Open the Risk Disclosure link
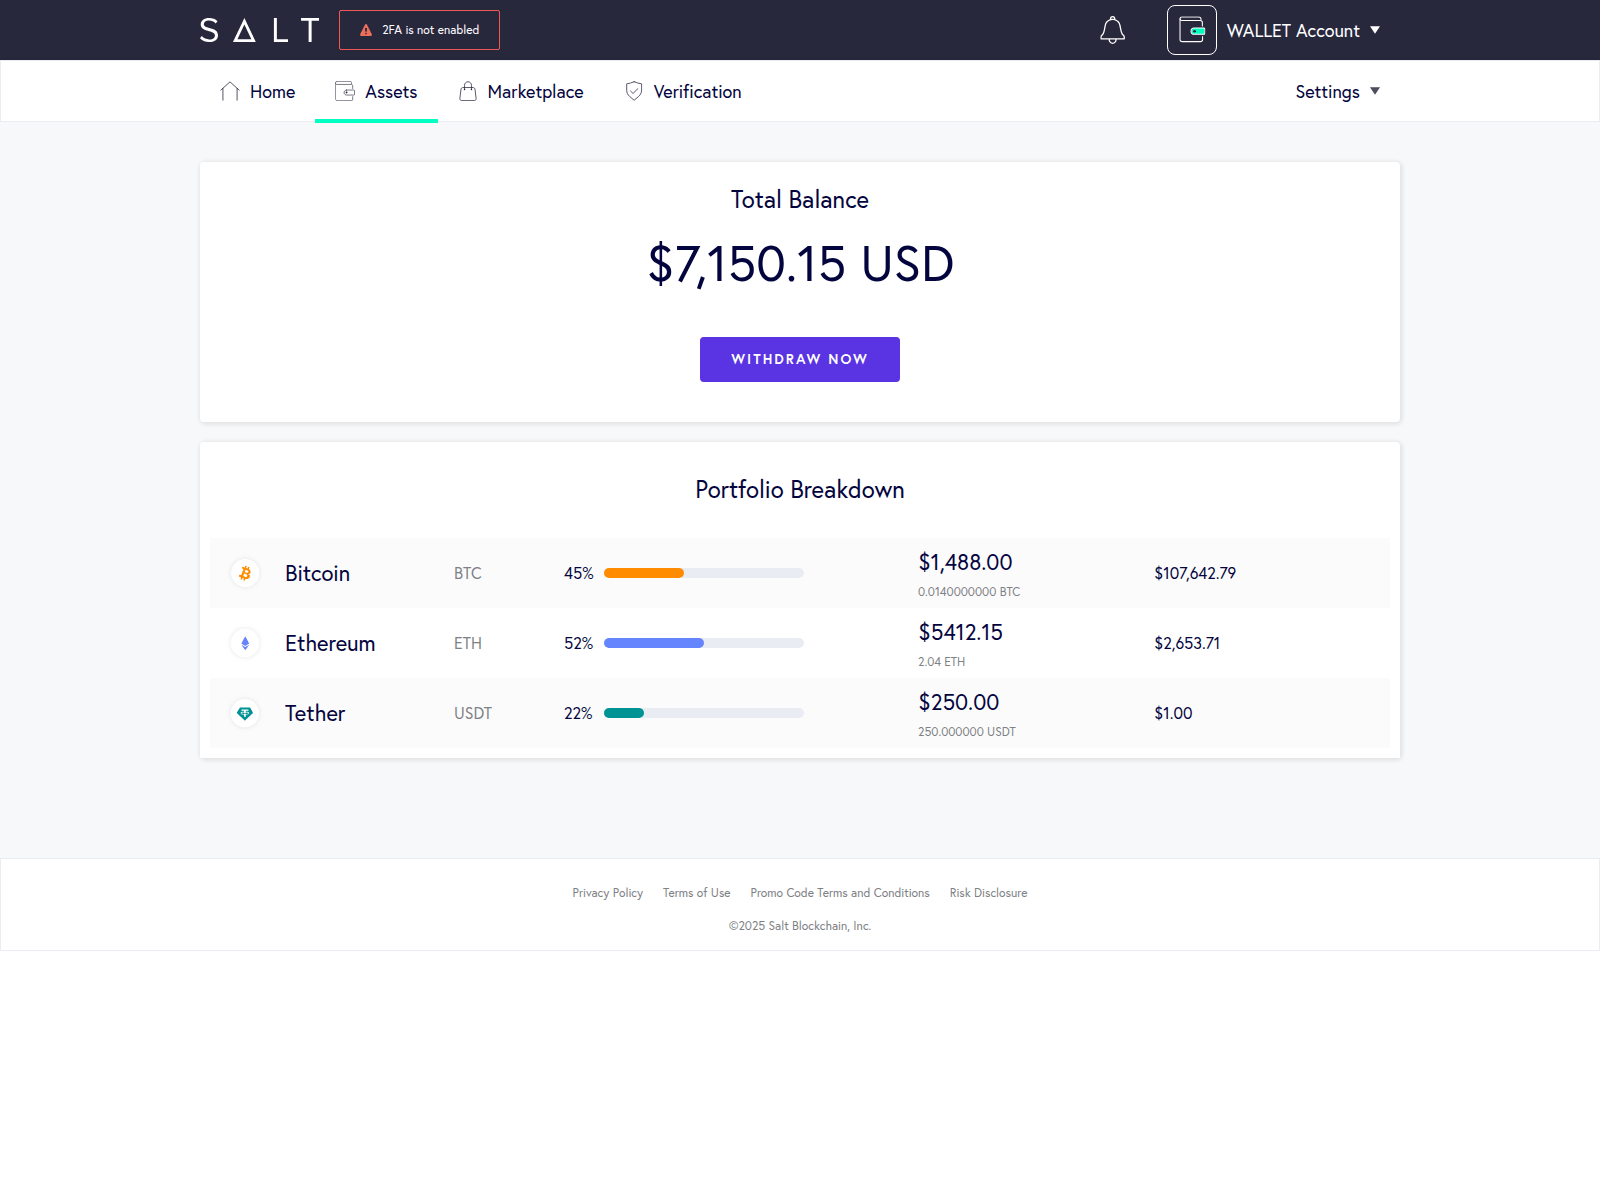 (988, 893)
